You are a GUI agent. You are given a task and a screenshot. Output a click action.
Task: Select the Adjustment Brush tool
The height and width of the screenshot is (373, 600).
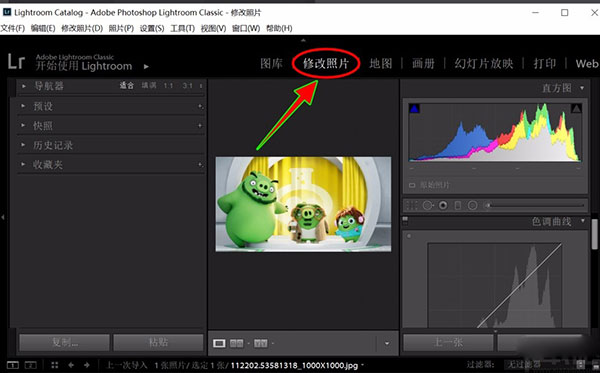[x=488, y=205]
